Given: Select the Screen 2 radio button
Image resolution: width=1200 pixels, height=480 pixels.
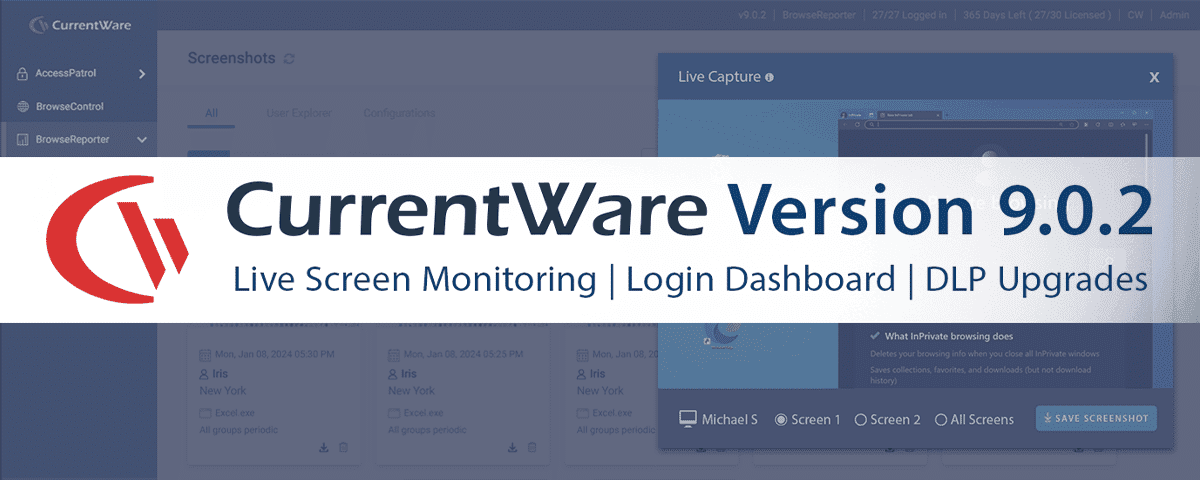Looking at the screenshot, I should pyautogui.click(x=860, y=420).
